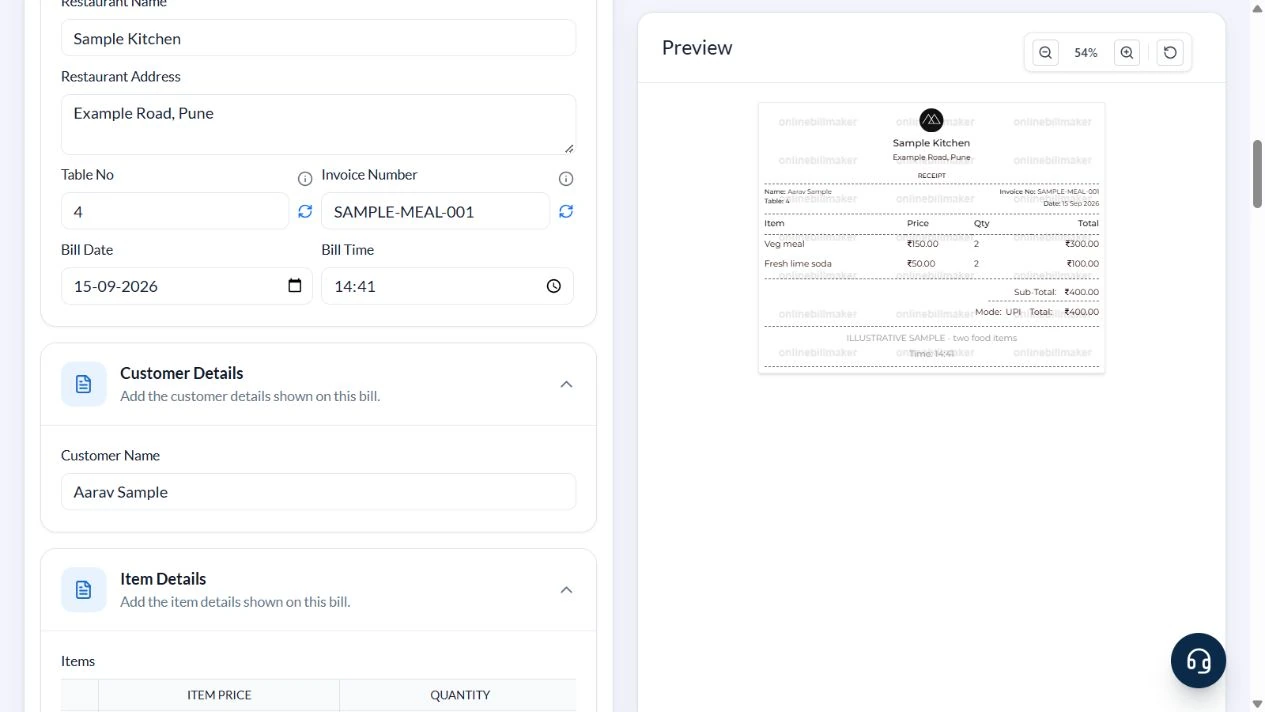The image size is (1265, 712).
Task: Click the ITEM PRICE column header
Action: click(x=219, y=695)
